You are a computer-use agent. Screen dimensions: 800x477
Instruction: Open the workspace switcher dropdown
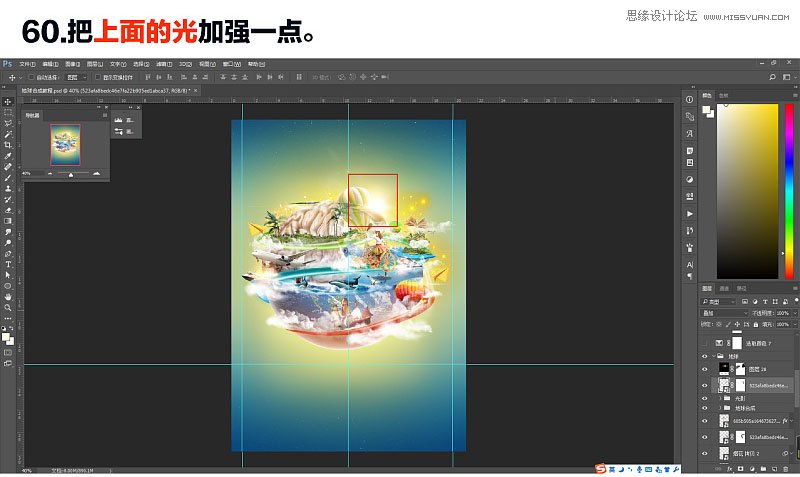point(788,77)
